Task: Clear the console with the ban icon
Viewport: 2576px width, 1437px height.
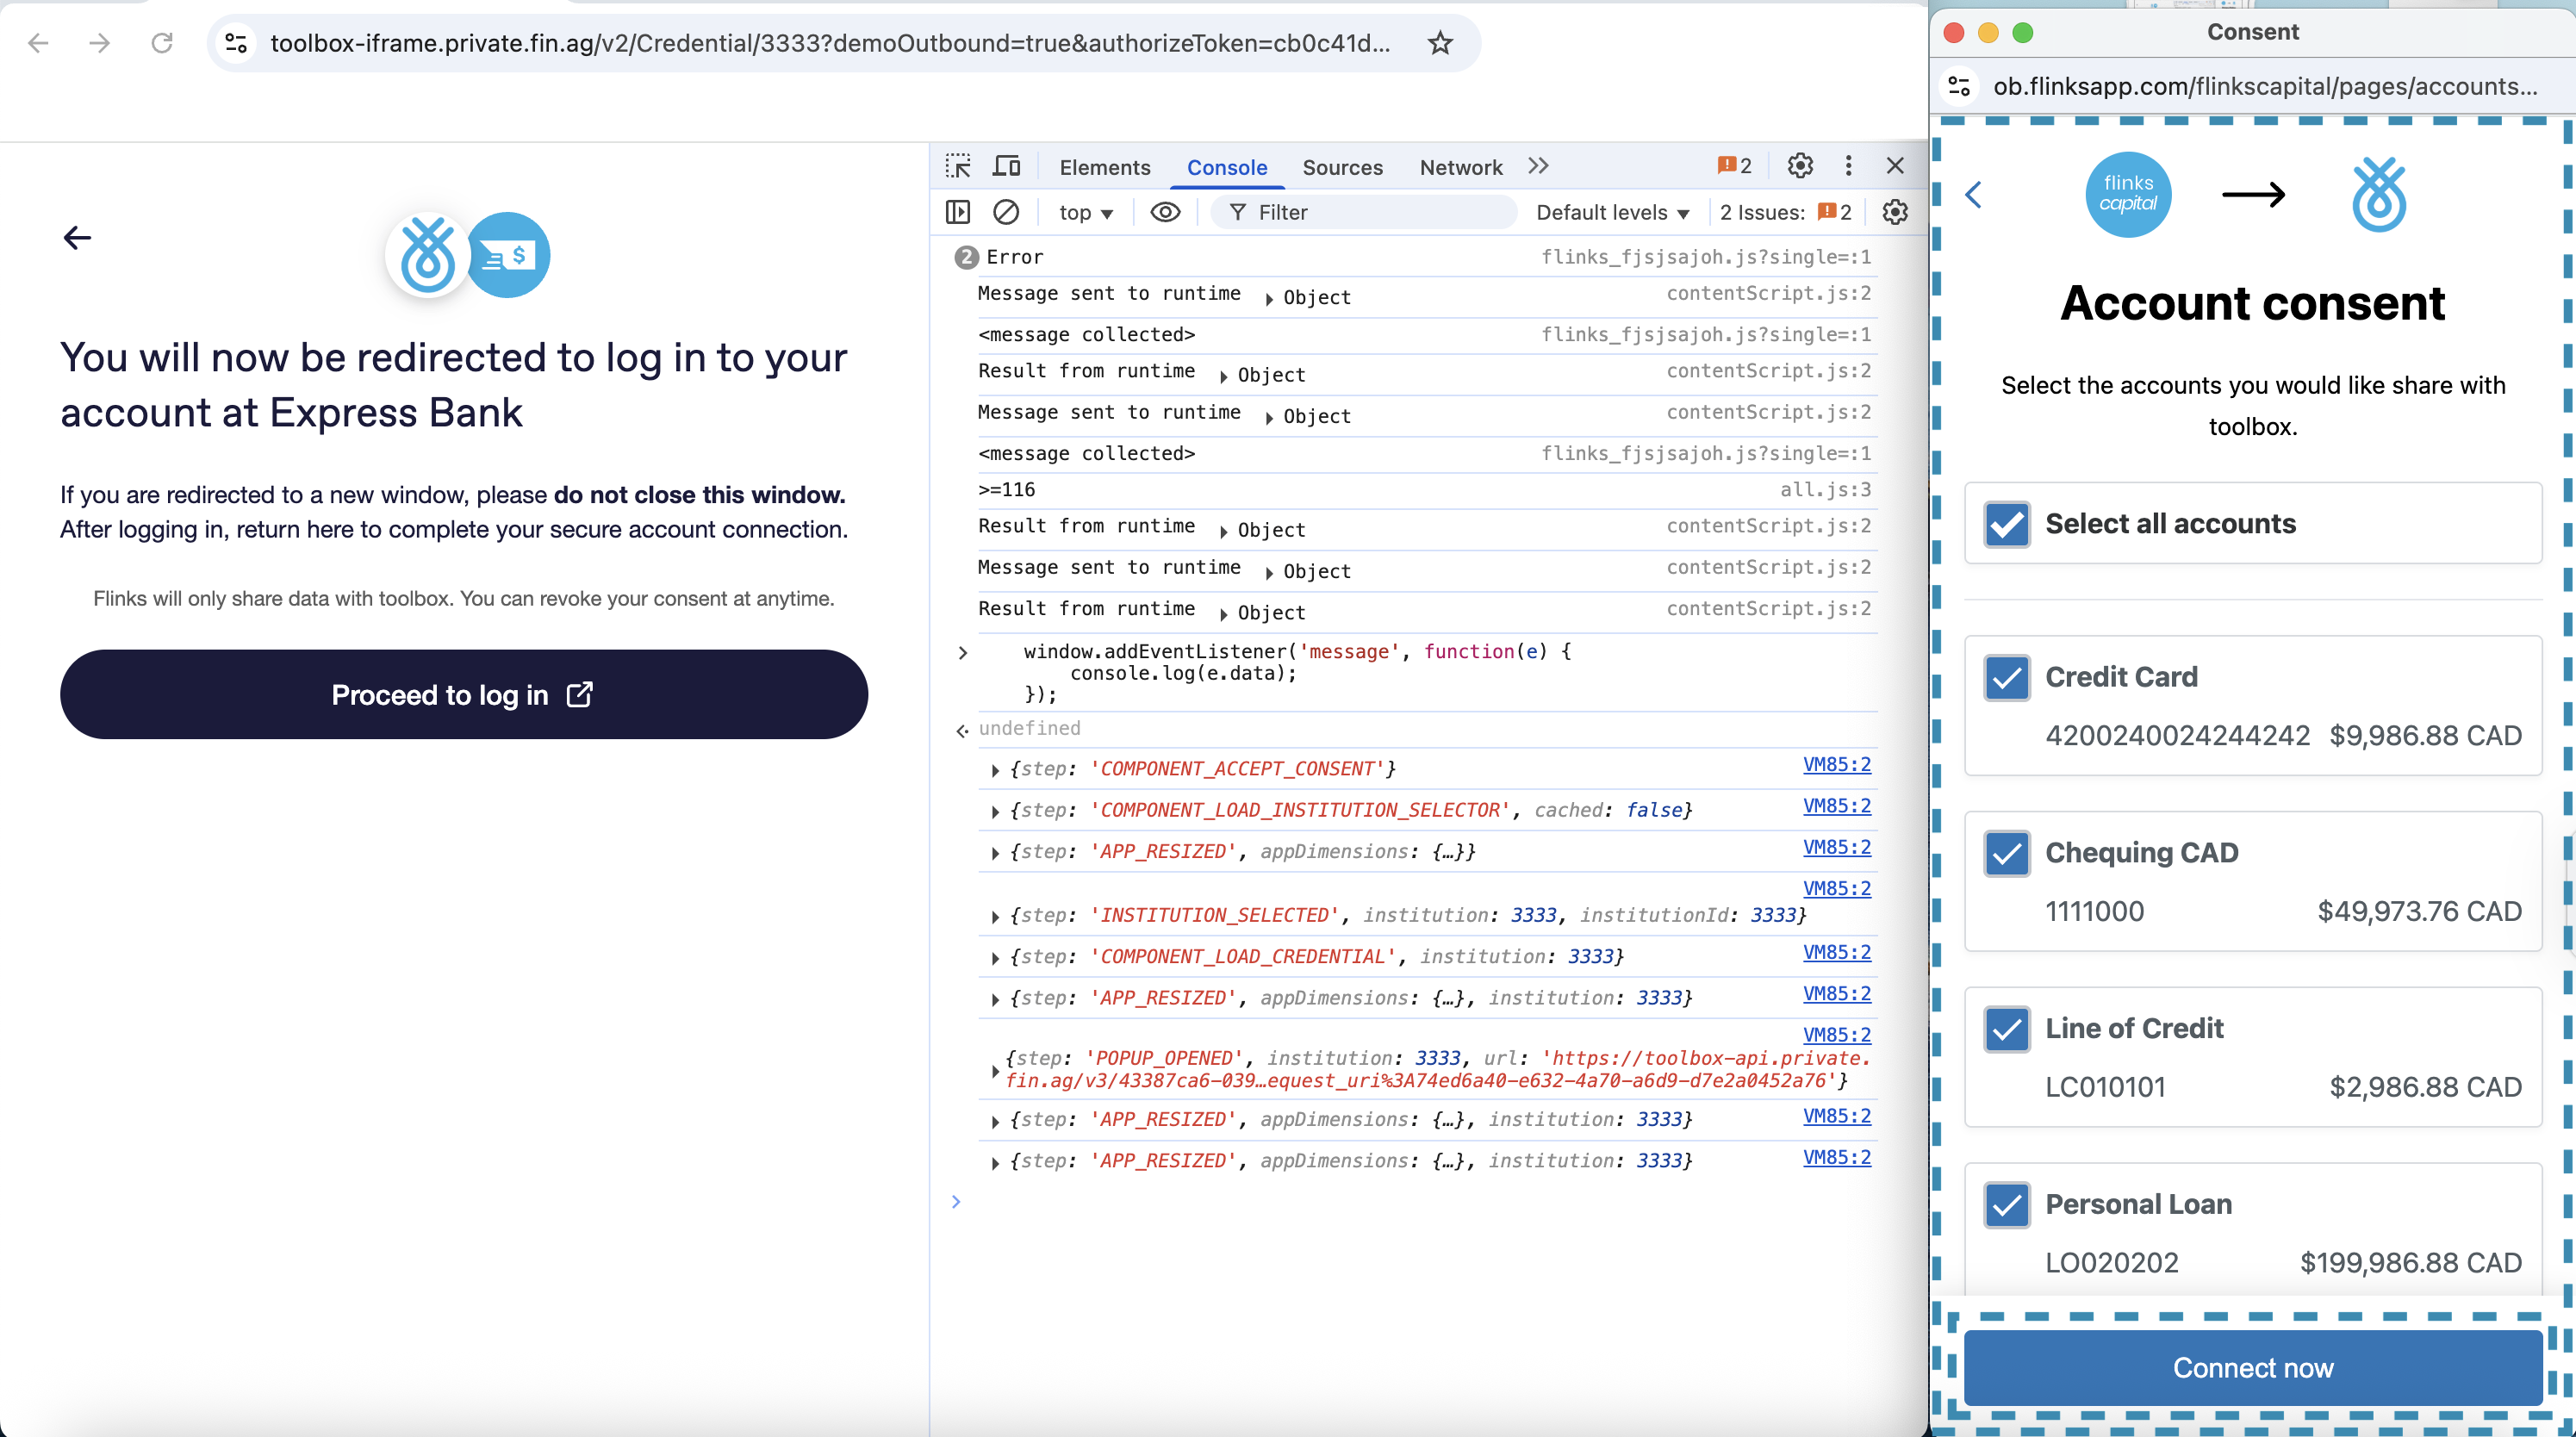Action: coord(1006,212)
